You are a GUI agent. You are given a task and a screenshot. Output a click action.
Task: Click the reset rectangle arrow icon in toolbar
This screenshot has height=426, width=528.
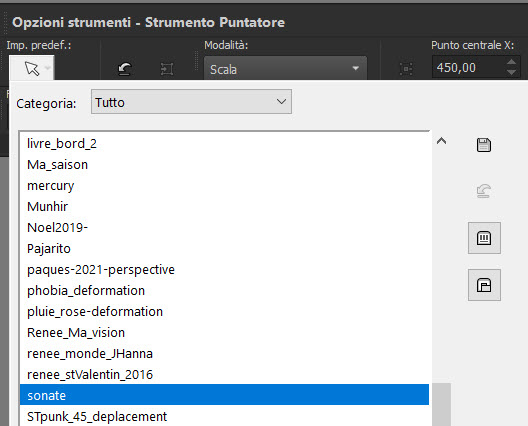tap(125, 69)
